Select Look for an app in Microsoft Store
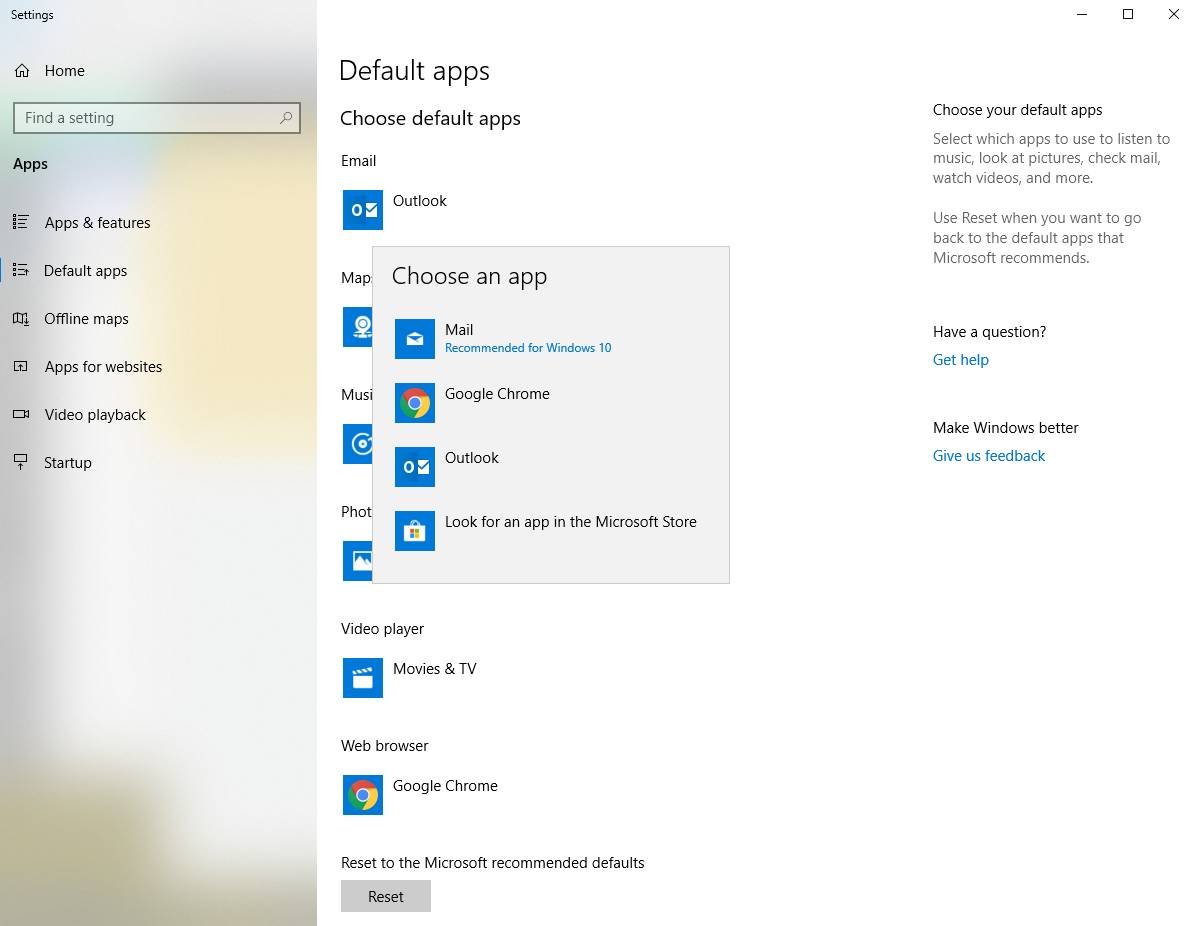Screen dimensions: 1193x926 pos(570,522)
